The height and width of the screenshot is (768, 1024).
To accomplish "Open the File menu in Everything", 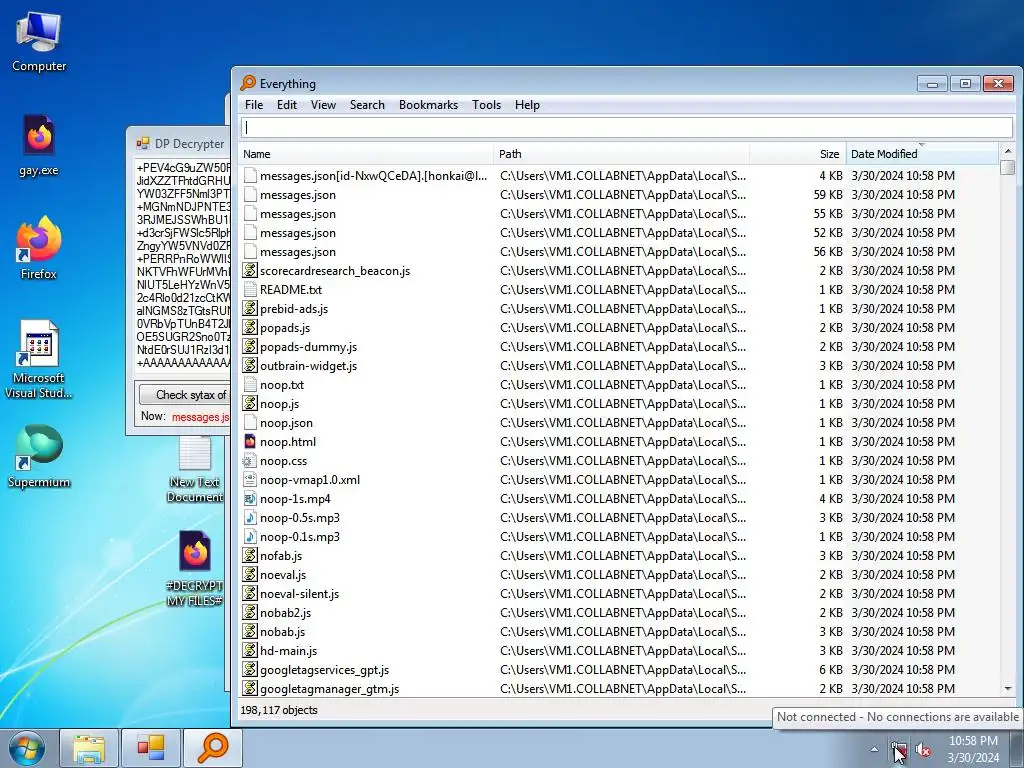I will point(254,104).
